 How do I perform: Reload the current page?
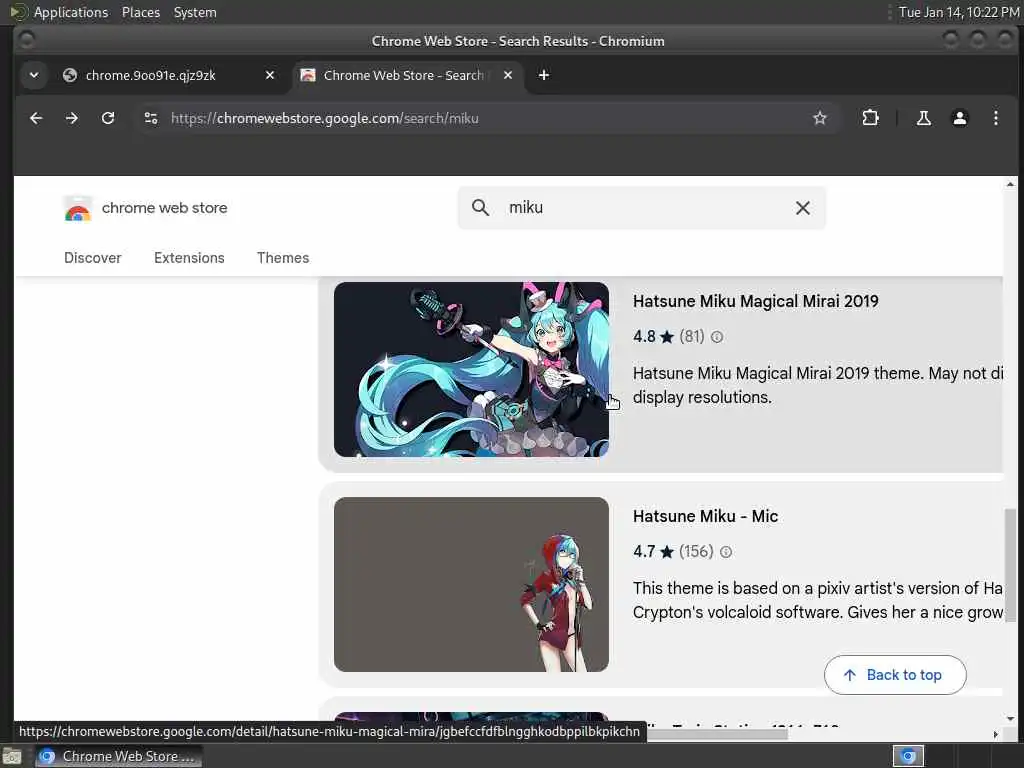point(108,118)
